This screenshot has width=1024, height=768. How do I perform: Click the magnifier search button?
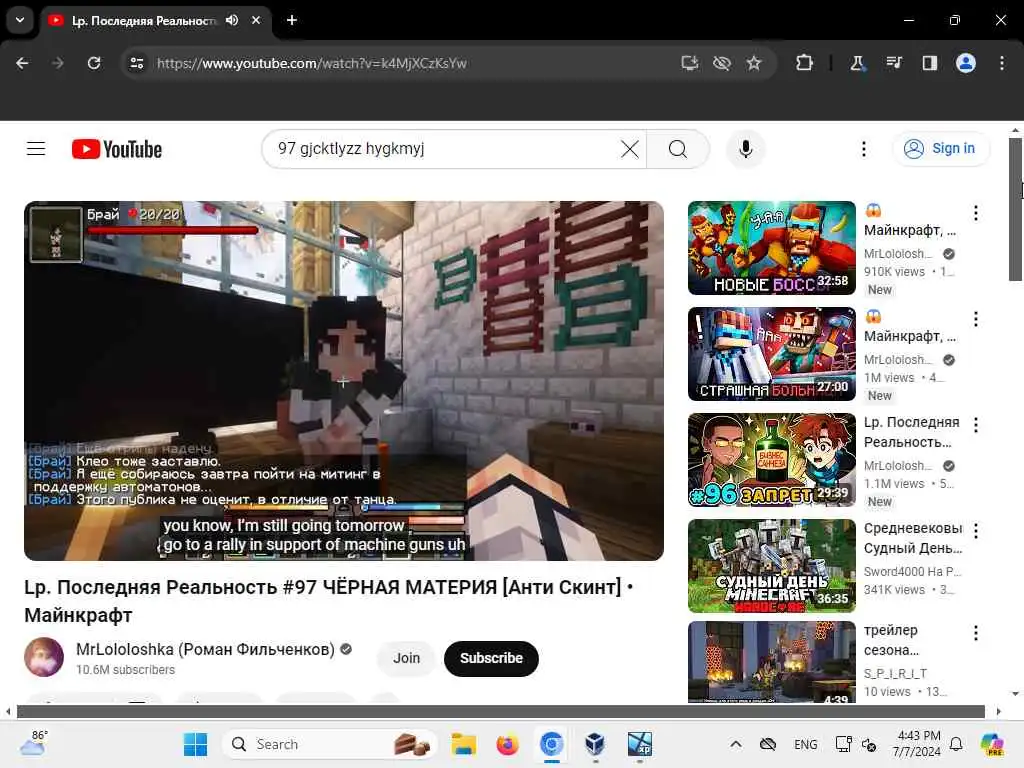click(x=678, y=149)
